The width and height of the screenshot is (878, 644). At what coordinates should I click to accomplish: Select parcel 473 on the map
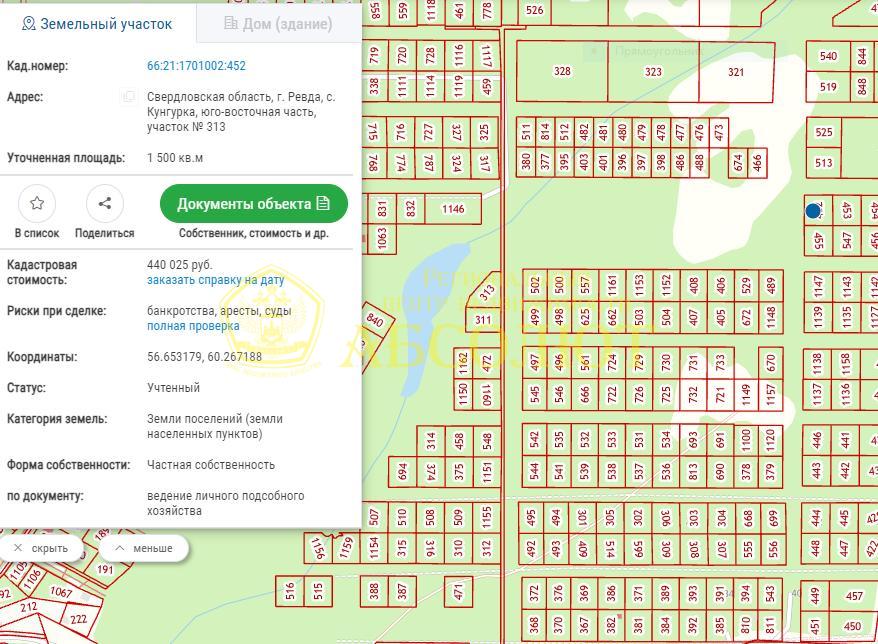(718, 132)
